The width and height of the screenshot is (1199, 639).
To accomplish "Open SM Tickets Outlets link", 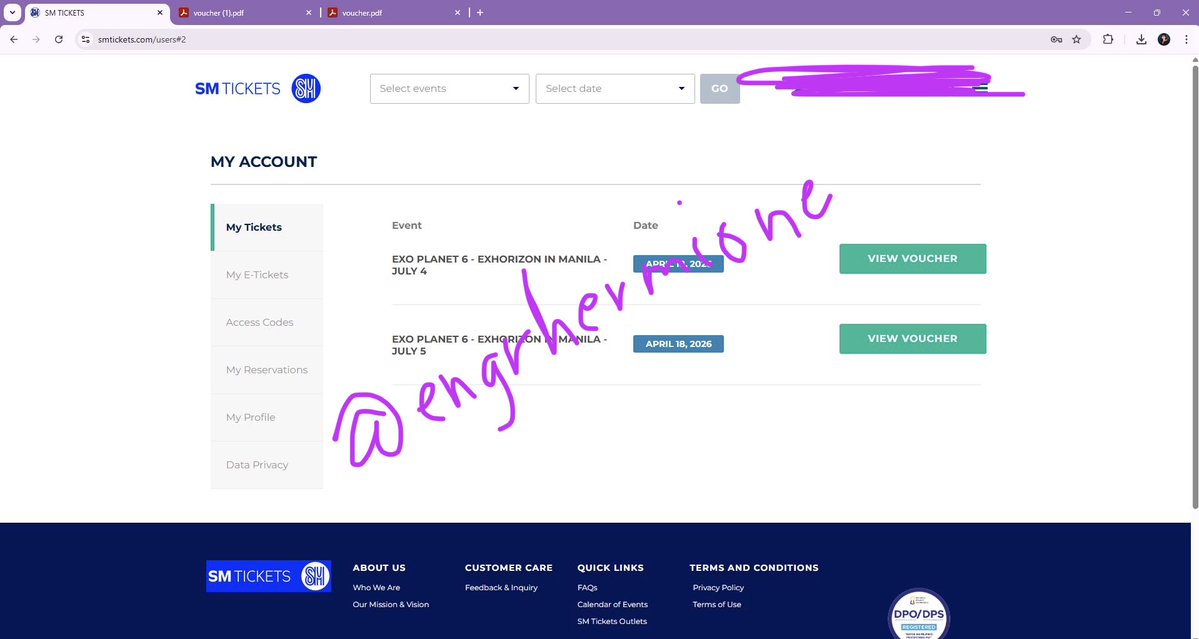I will pyautogui.click(x=612, y=621).
